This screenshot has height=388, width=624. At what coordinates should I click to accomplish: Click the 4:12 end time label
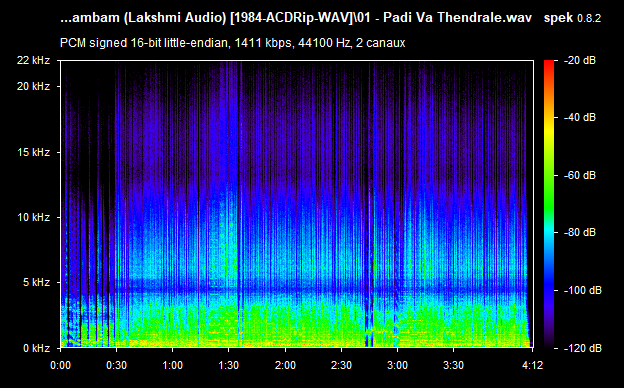coord(532,365)
